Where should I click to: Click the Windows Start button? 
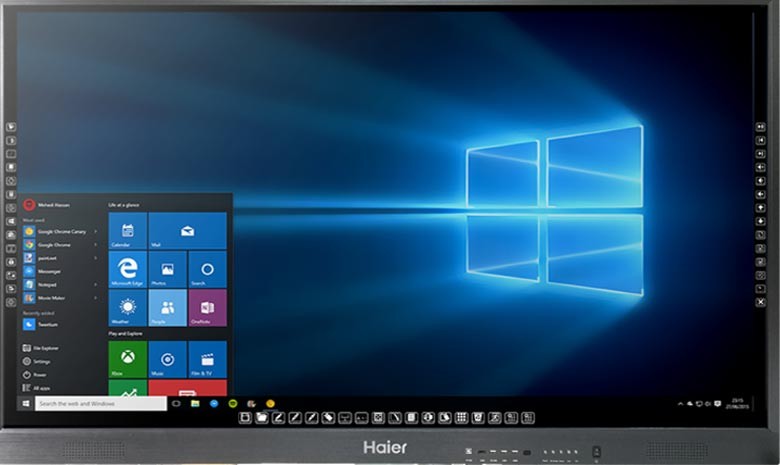(x=25, y=404)
